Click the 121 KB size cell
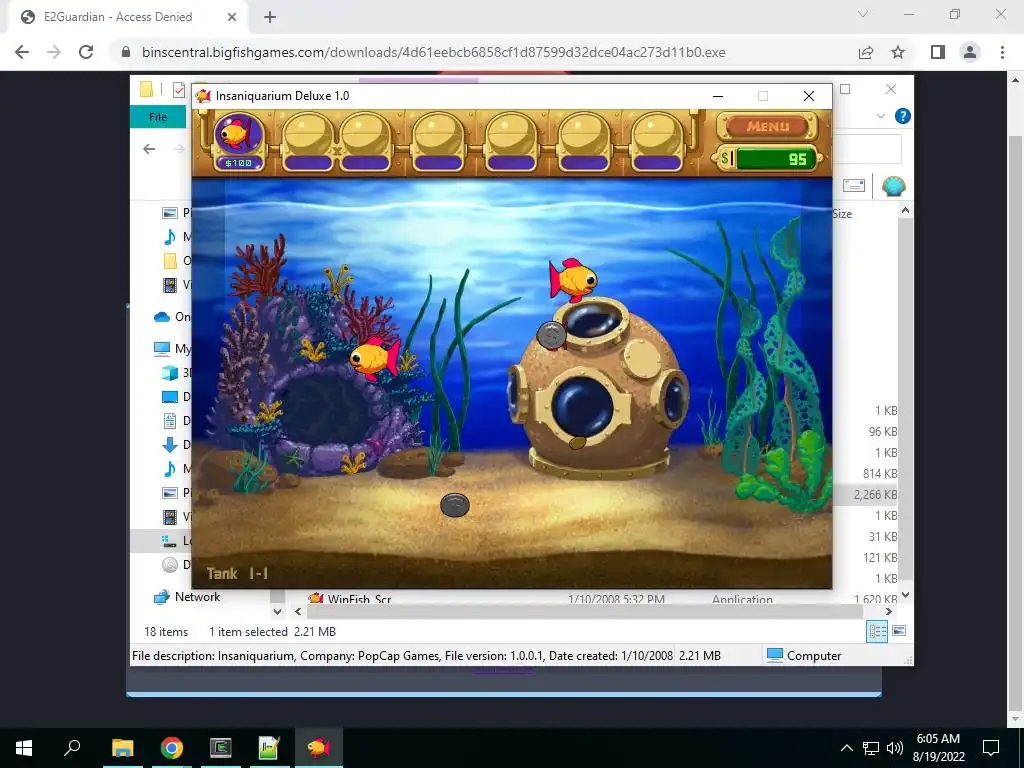This screenshot has width=1024, height=768. tap(880, 557)
